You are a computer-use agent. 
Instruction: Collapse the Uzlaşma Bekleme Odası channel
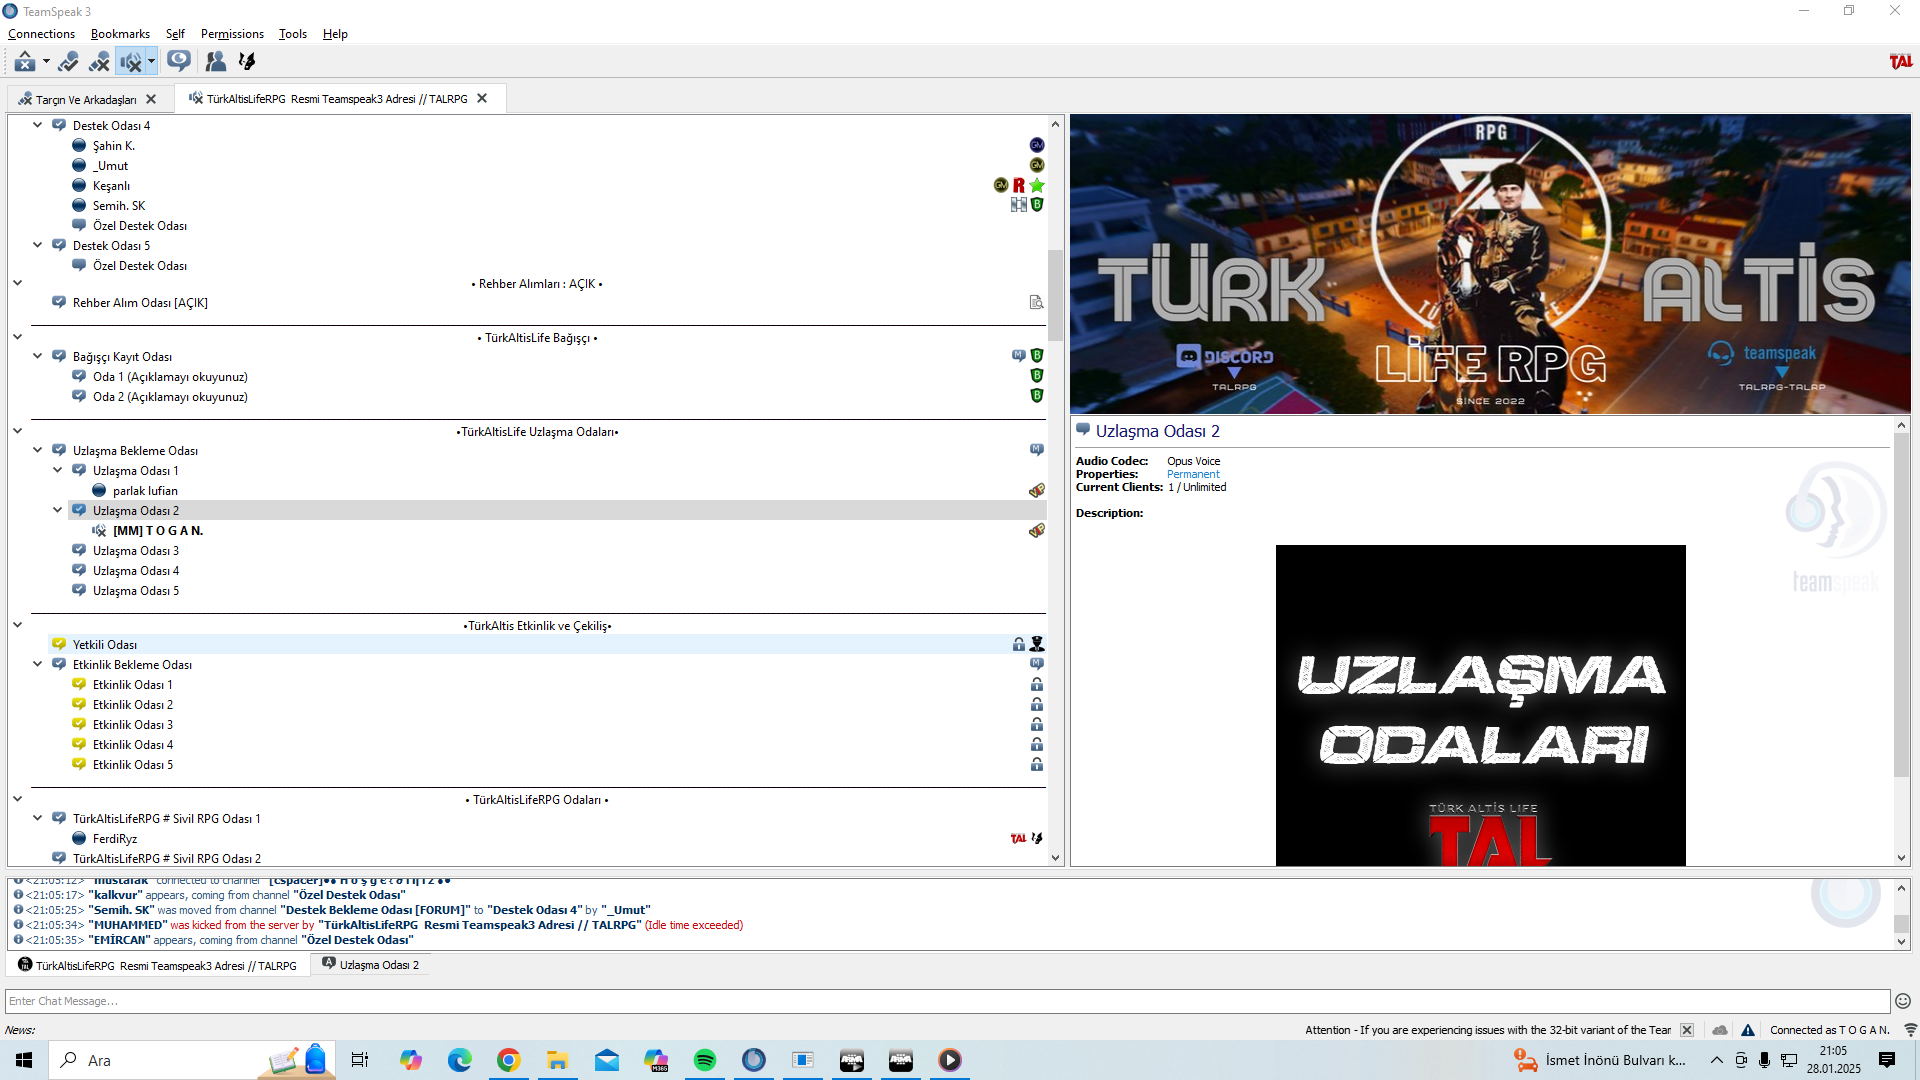click(38, 450)
